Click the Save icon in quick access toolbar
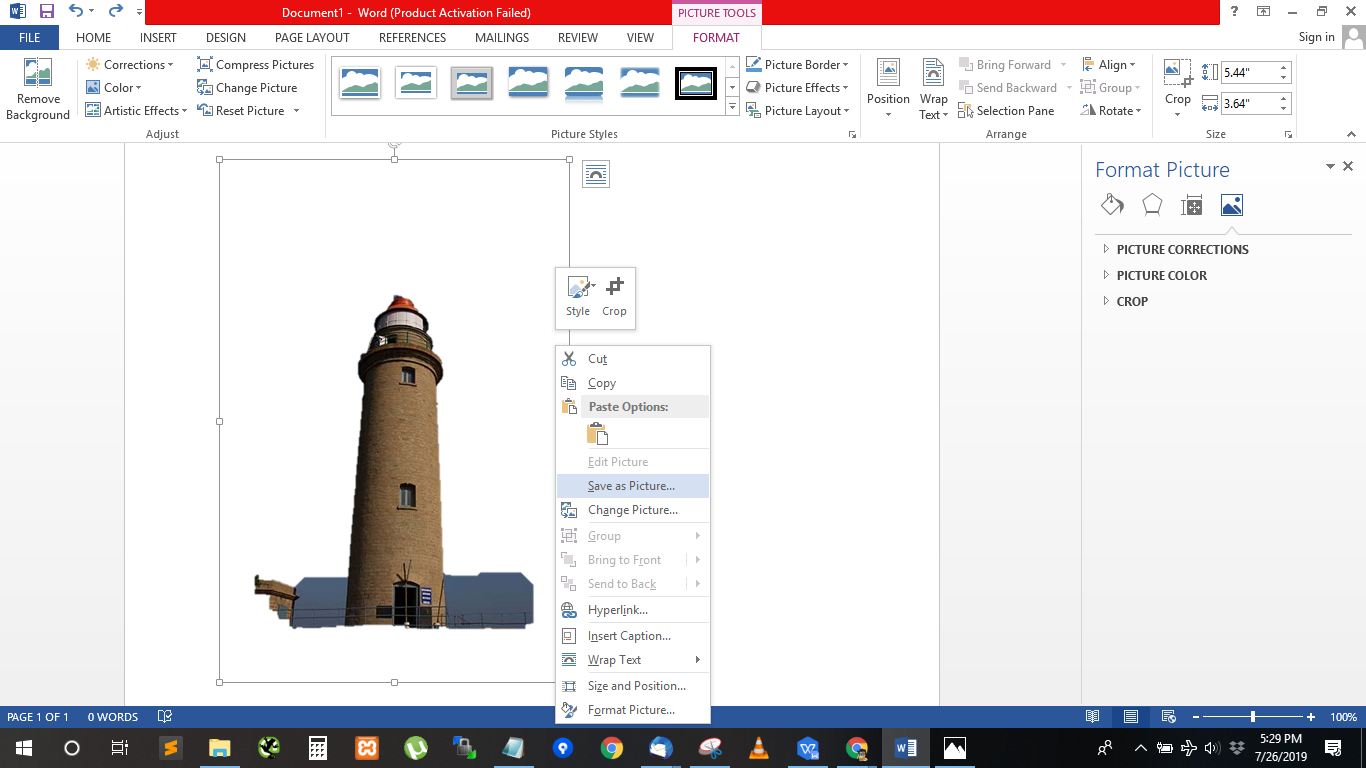1366x768 pixels. [x=47, y=12]
